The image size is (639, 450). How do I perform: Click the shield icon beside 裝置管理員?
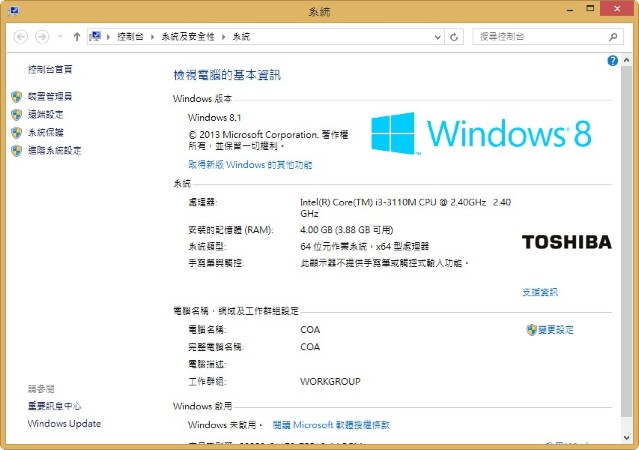tap(16, 97)
